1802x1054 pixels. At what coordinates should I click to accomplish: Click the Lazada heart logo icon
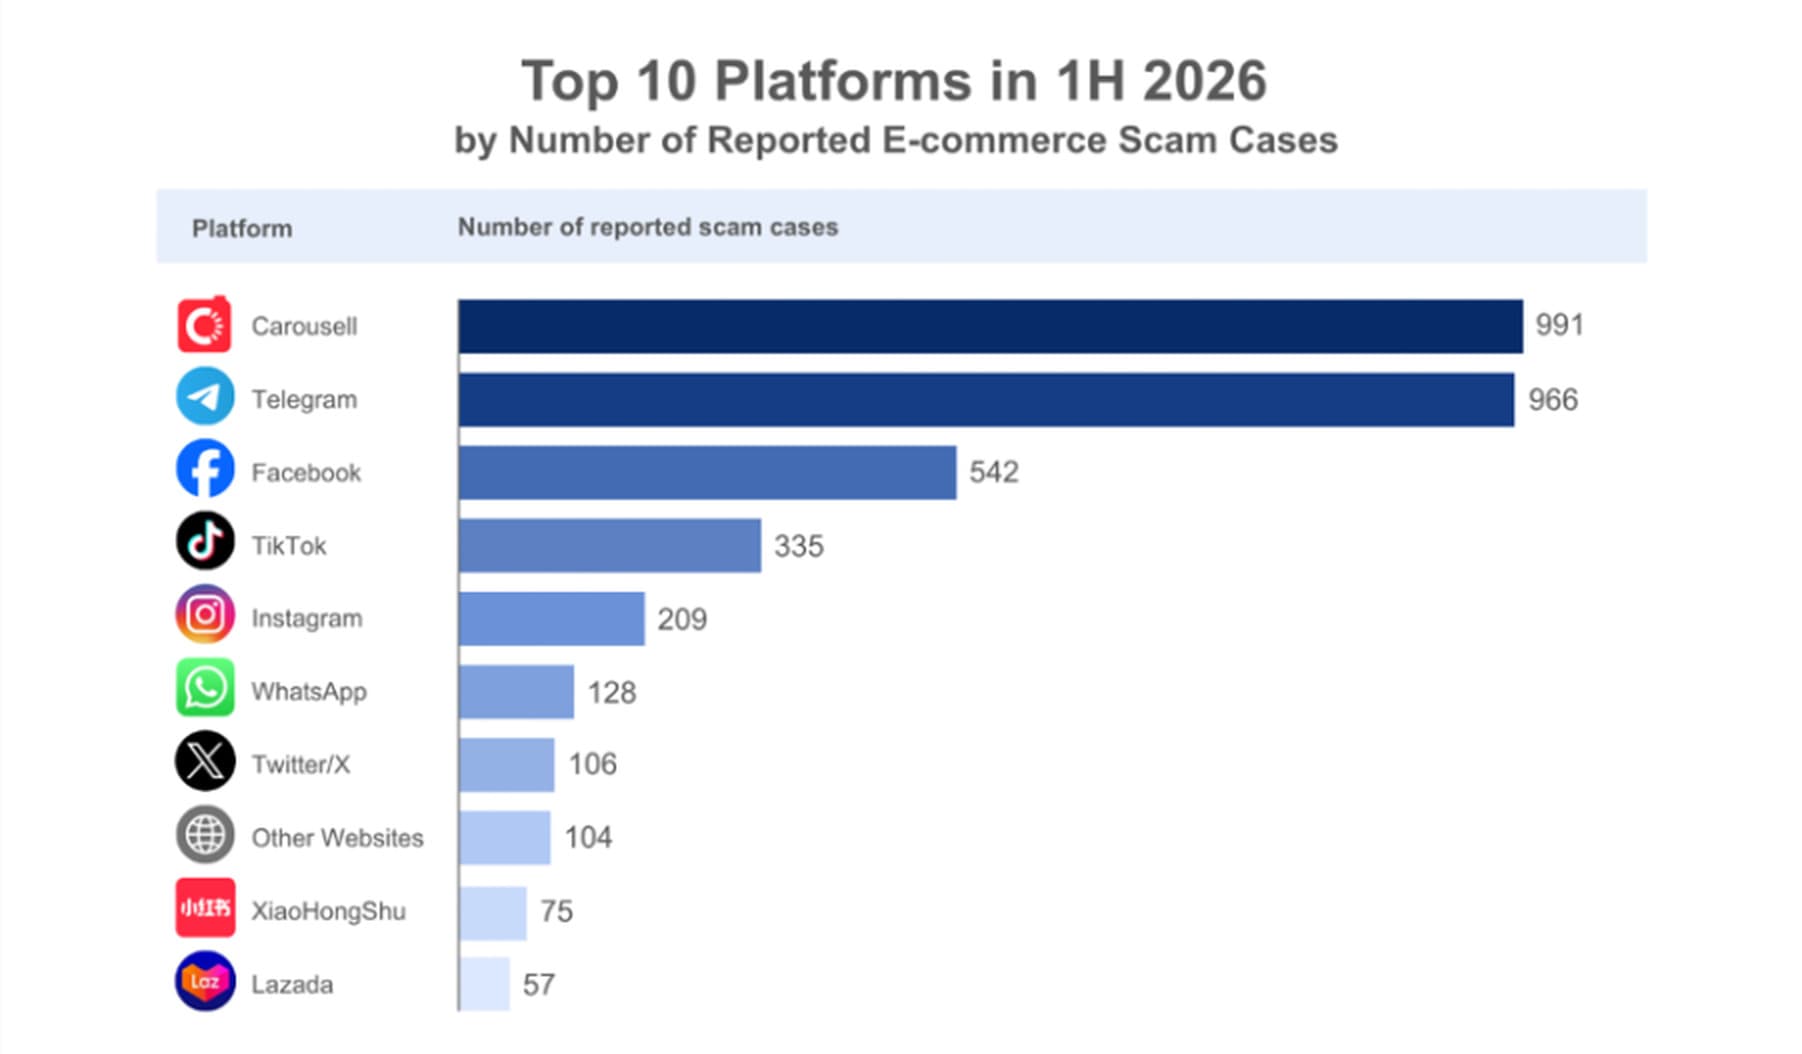pos(205,981)
